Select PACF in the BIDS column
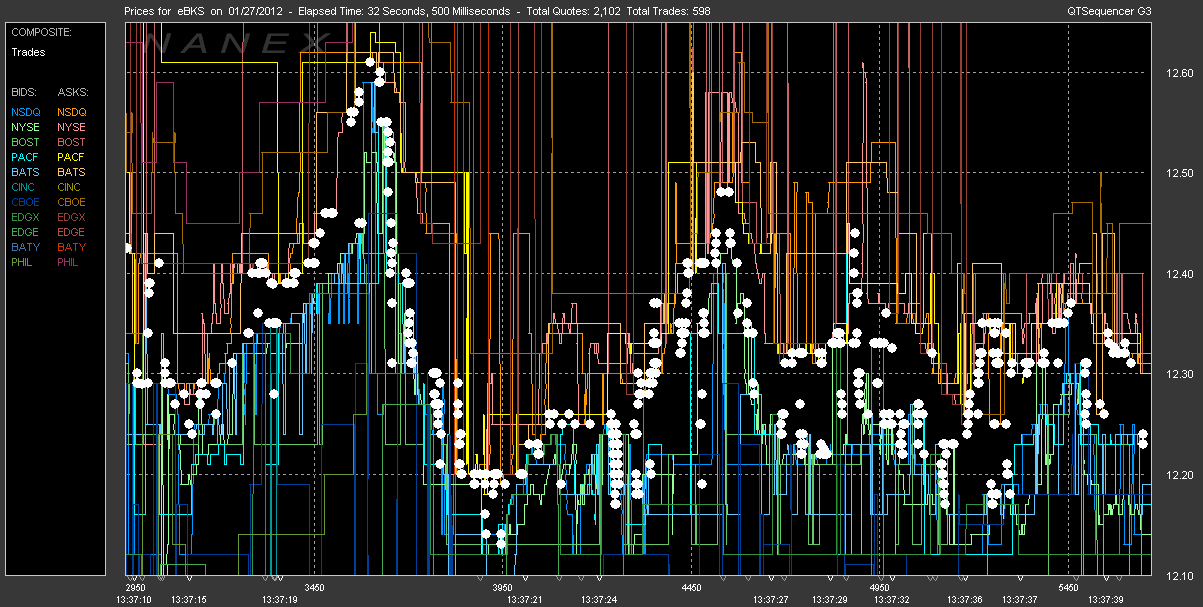This screenshot has width=1203, height=607. pos(26,157)
